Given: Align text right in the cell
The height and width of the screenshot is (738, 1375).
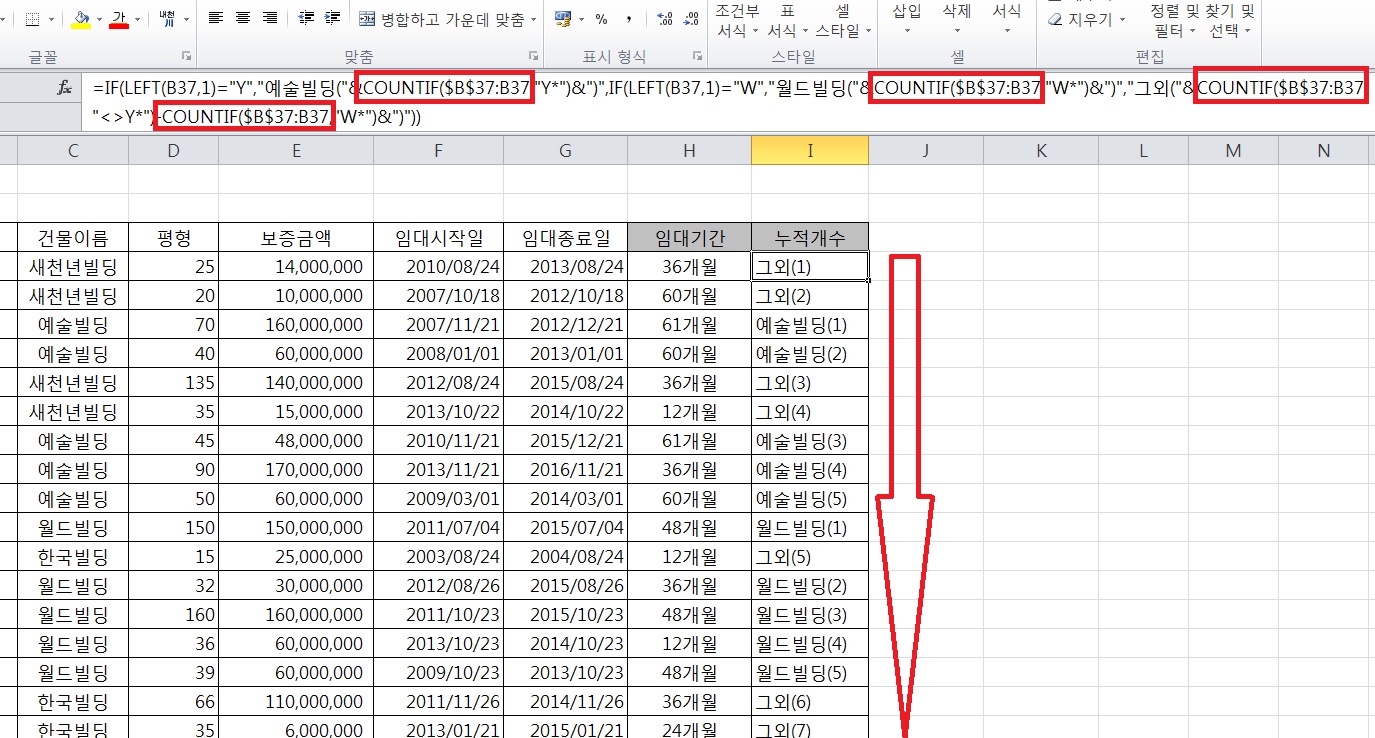Looking at the screenshot, I should click(269, 18).
